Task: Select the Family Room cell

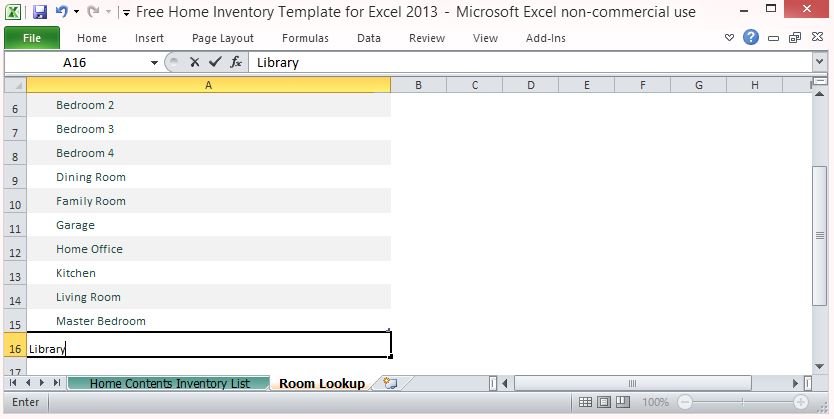Action: [x=208, y=200]
